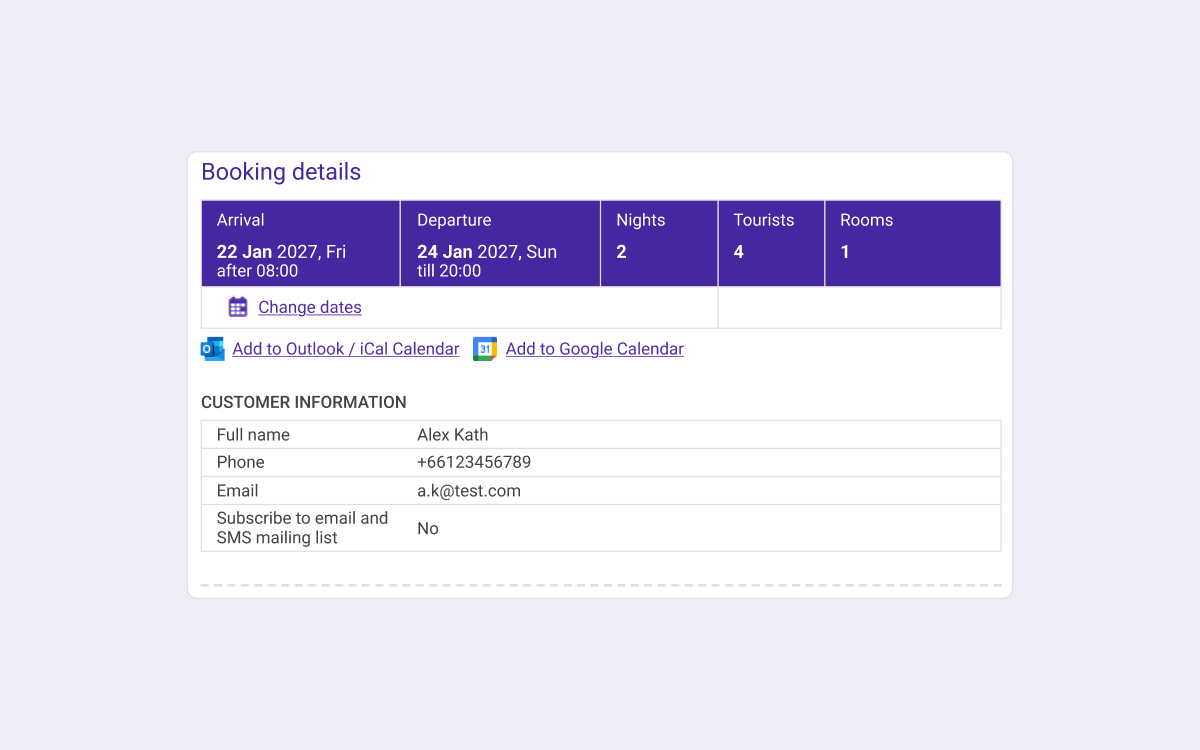Click the Email label
This screenshot has width=1200, height=750.
(238, 491)
